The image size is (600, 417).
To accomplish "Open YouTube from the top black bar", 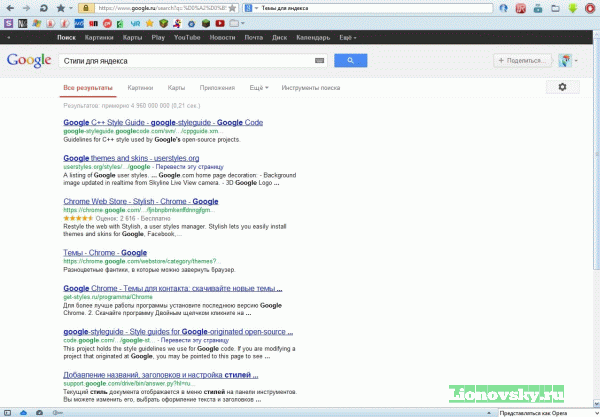I will [186, 36].
